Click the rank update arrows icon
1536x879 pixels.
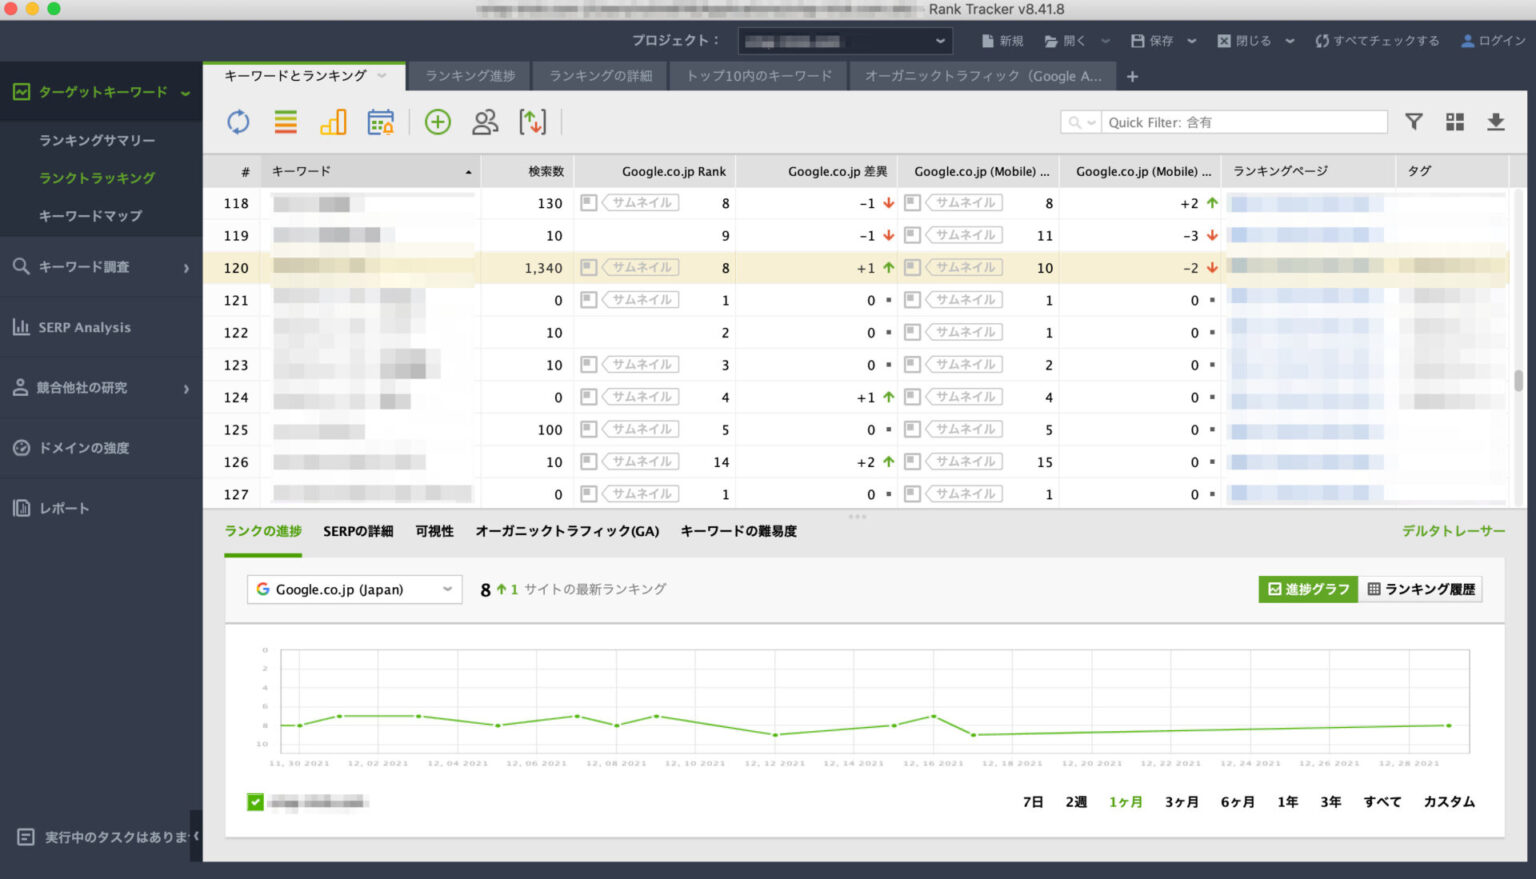click(x=533, y=122)
